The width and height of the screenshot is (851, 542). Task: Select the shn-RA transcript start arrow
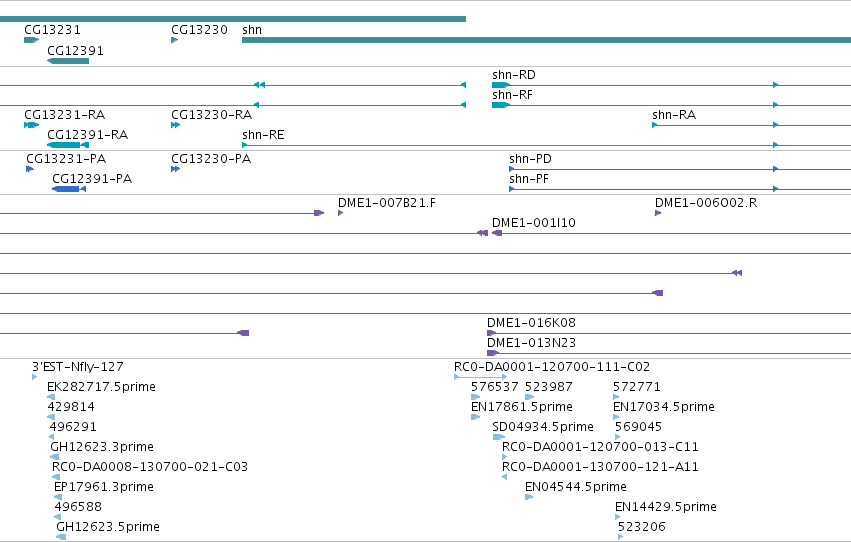point(655,125)
